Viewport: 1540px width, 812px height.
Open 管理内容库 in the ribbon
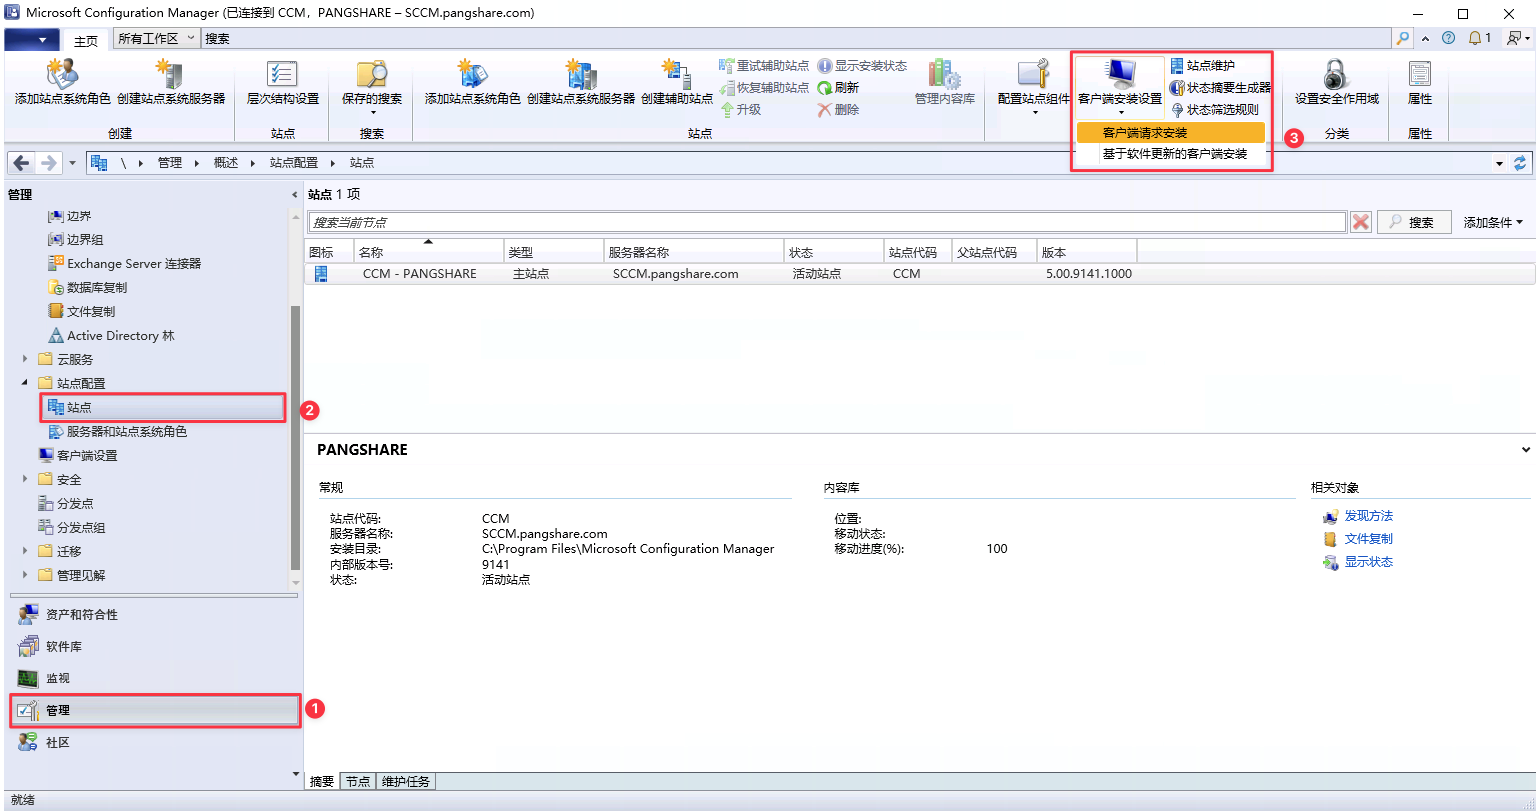click(x=944, y=82)
